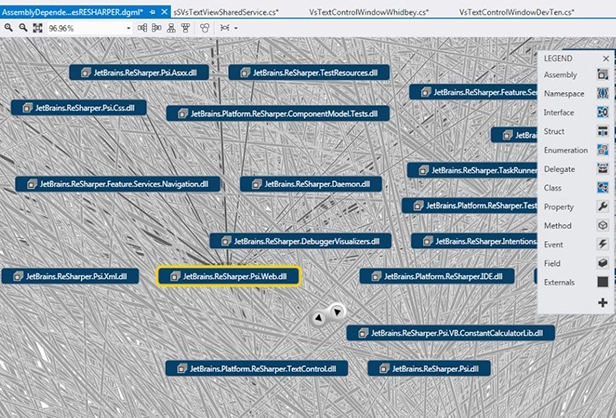This screenshot has height=418, width=616.
Task: Click the Assembly legend icon
Action: pos(603,74)
